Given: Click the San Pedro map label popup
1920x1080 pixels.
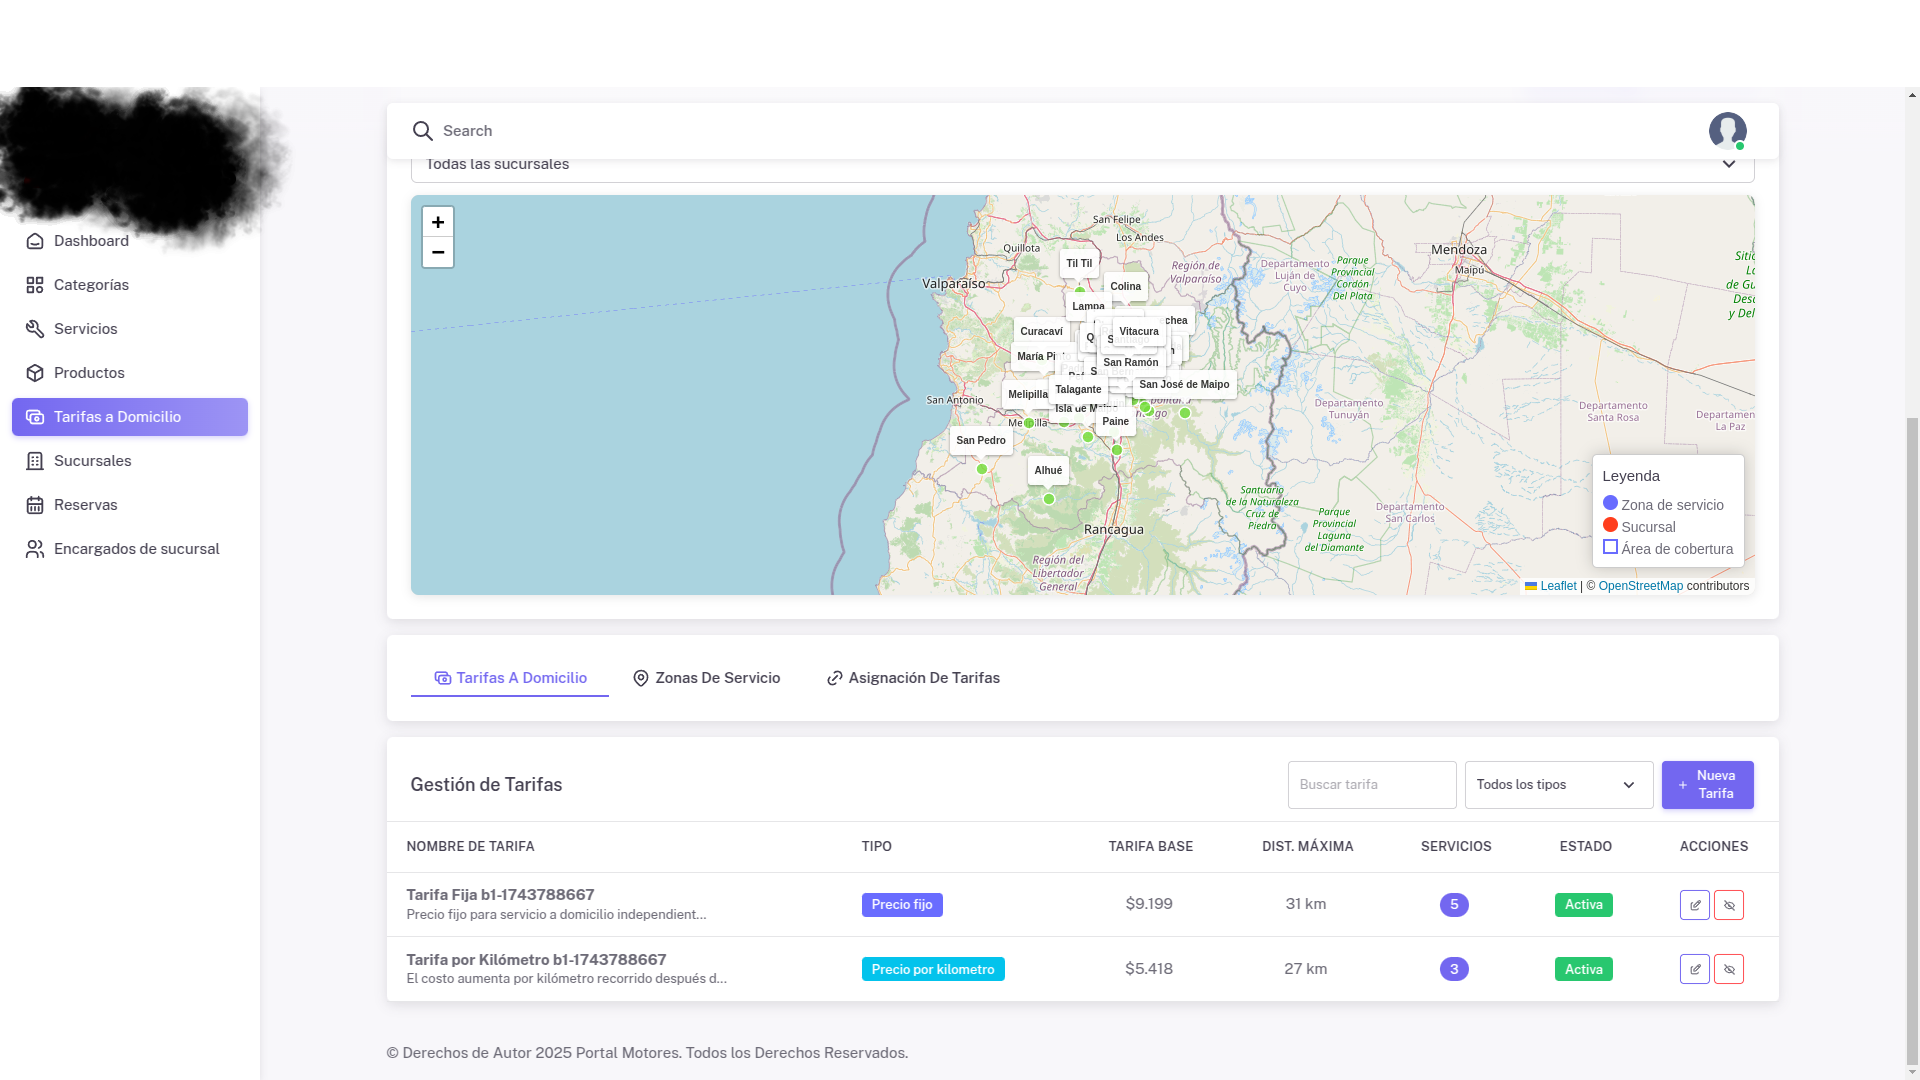Looking at the screenshot, I should (980, 441).
